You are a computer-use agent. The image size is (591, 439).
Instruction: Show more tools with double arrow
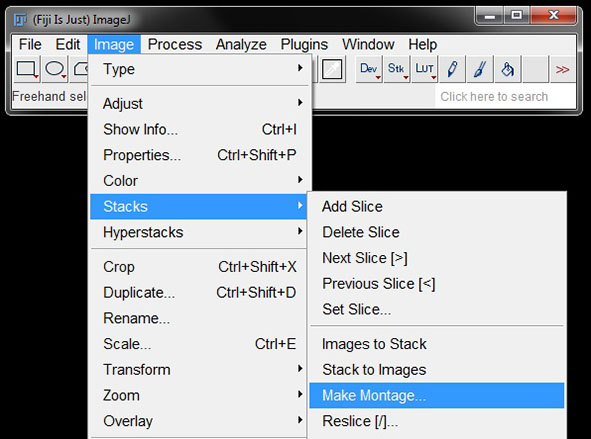pyautogui.click(x=563, y=69)
